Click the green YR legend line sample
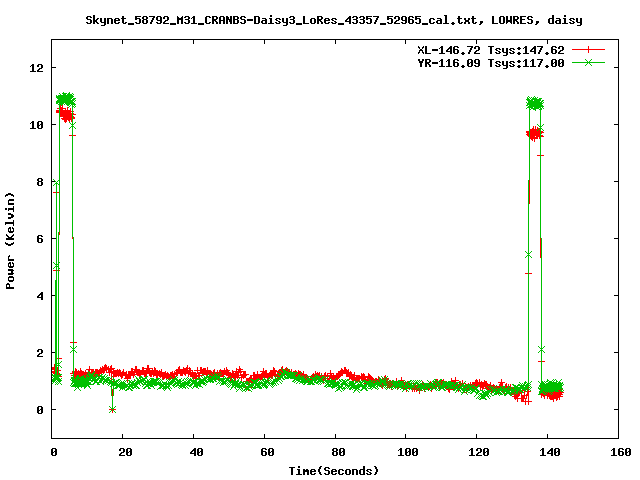This screenshot has width=640, height=480. pos(588,62)
